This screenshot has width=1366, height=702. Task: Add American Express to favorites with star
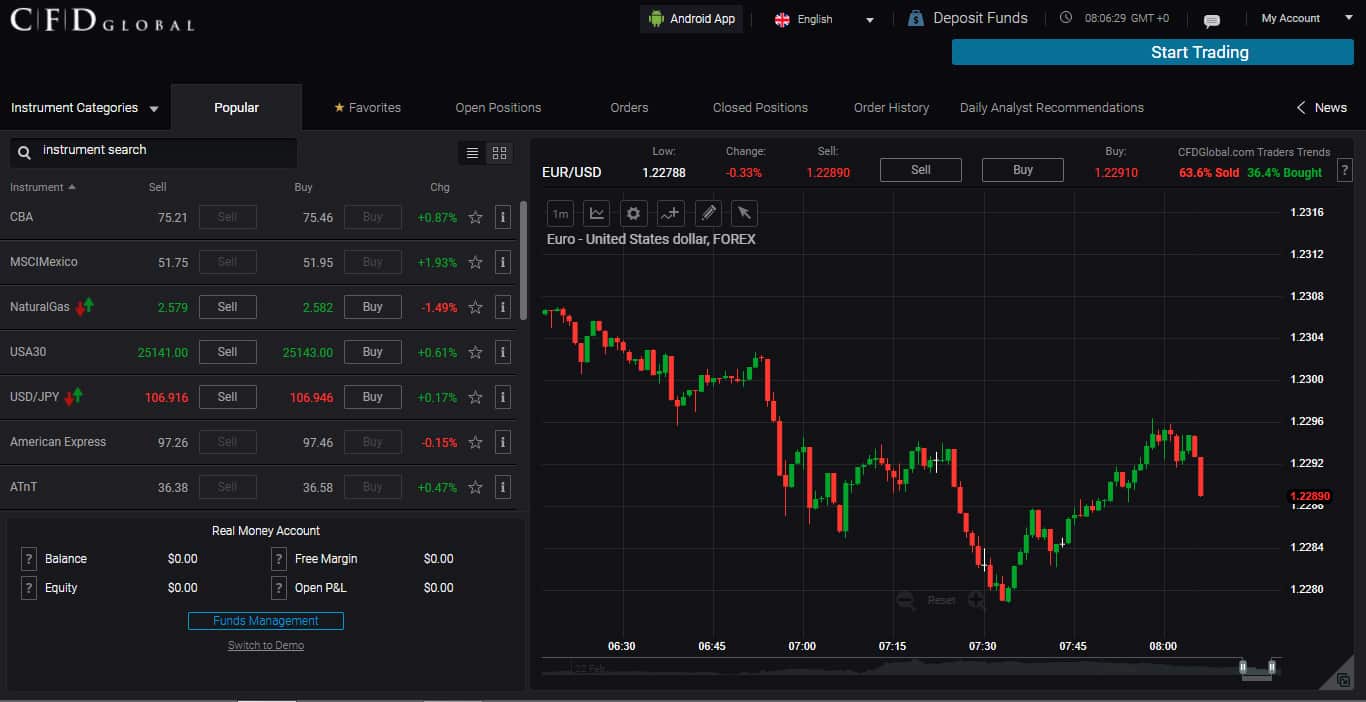[x=475, y=442]
